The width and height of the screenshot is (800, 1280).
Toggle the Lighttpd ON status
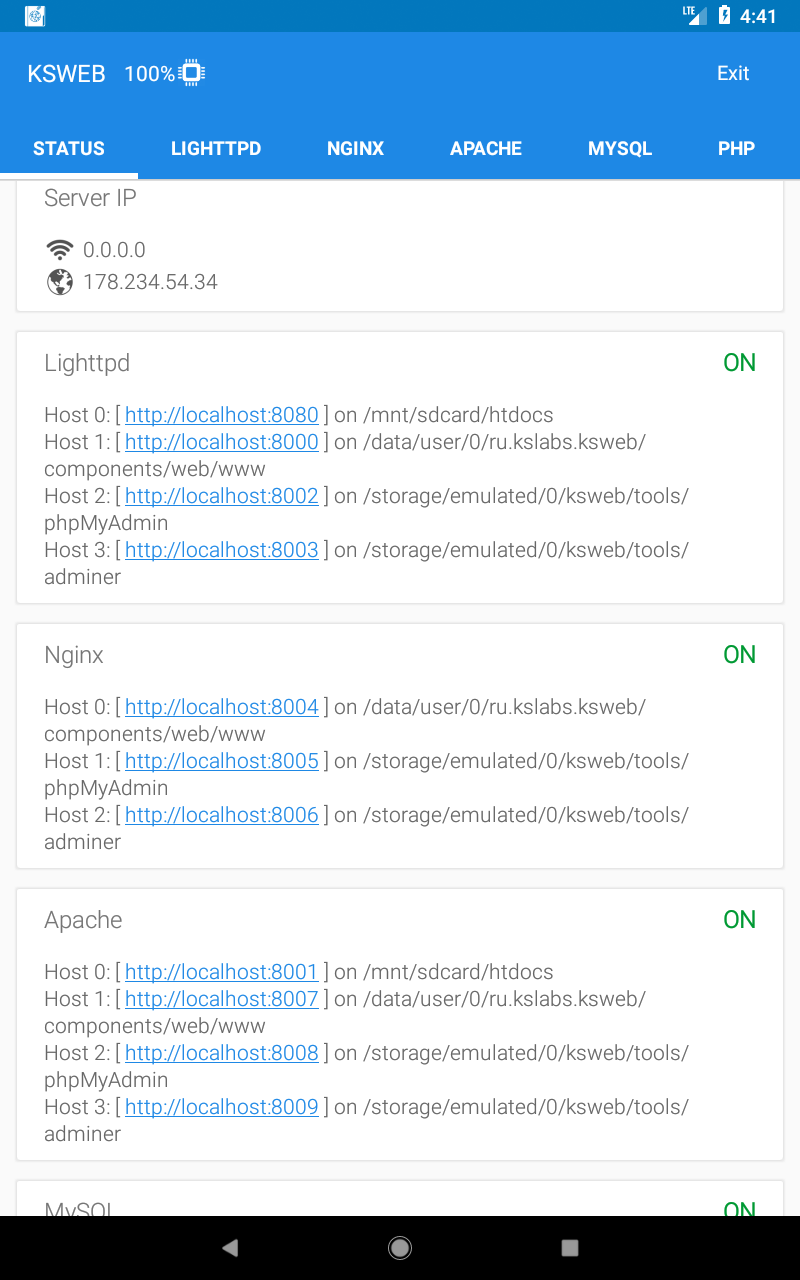pyautogui.click(x=739, y=363)
